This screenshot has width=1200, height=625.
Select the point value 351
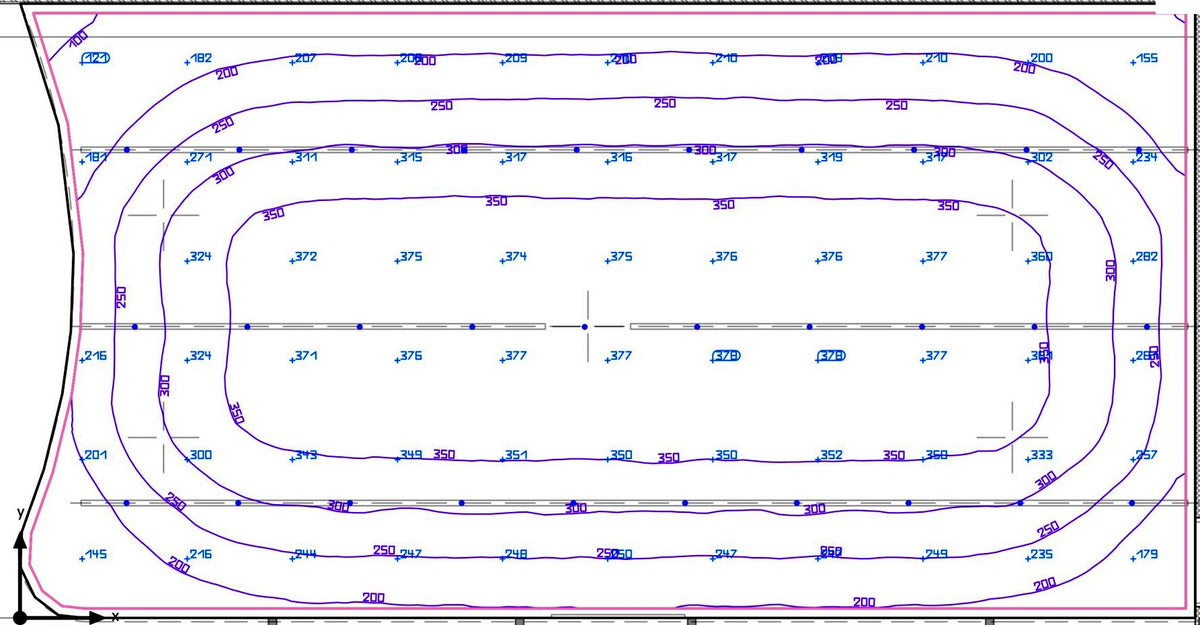click(516, 455)
